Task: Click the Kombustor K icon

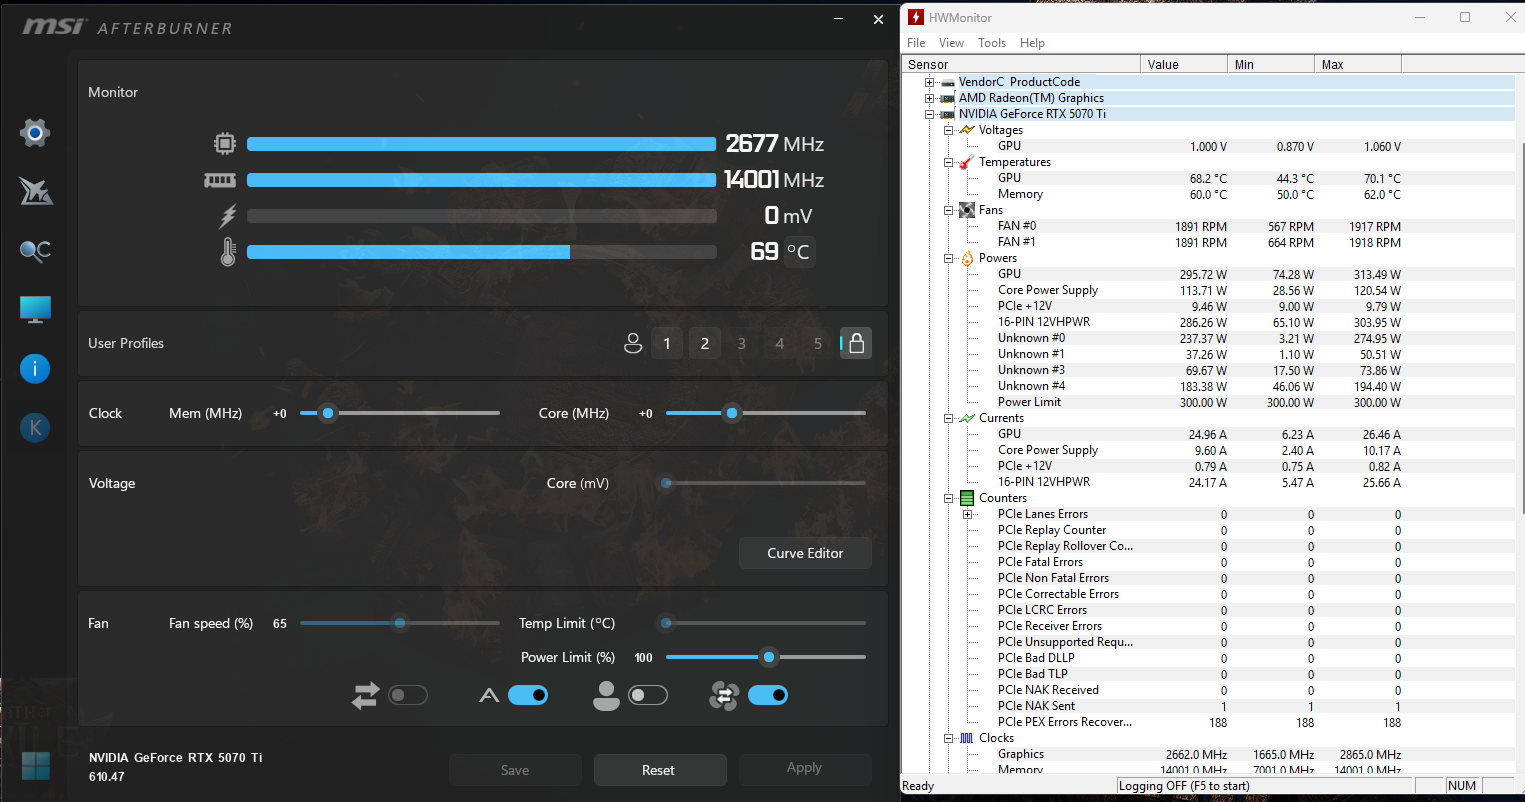Action: 35,428
